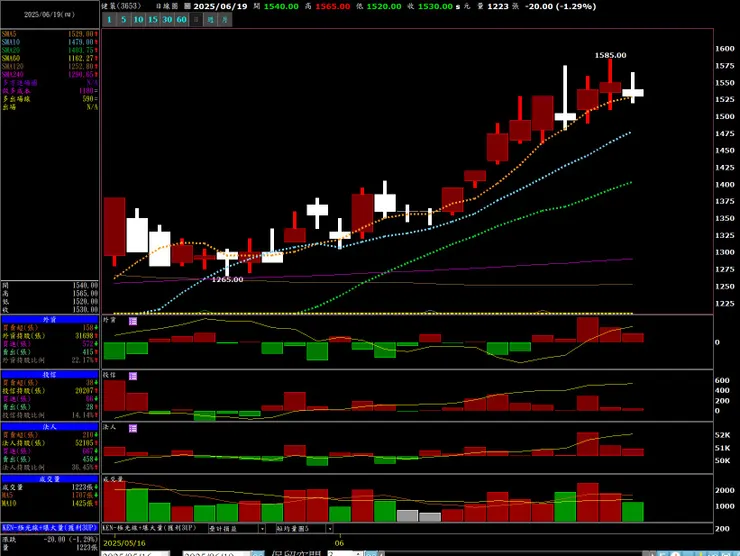
Task: Click the 成交量 1223張 row
Action: pyautogui.click(x=50, y=487)
